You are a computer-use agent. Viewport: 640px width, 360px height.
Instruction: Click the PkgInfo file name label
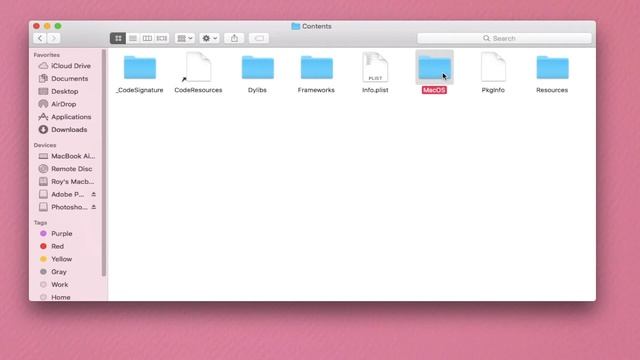point(493,90)
